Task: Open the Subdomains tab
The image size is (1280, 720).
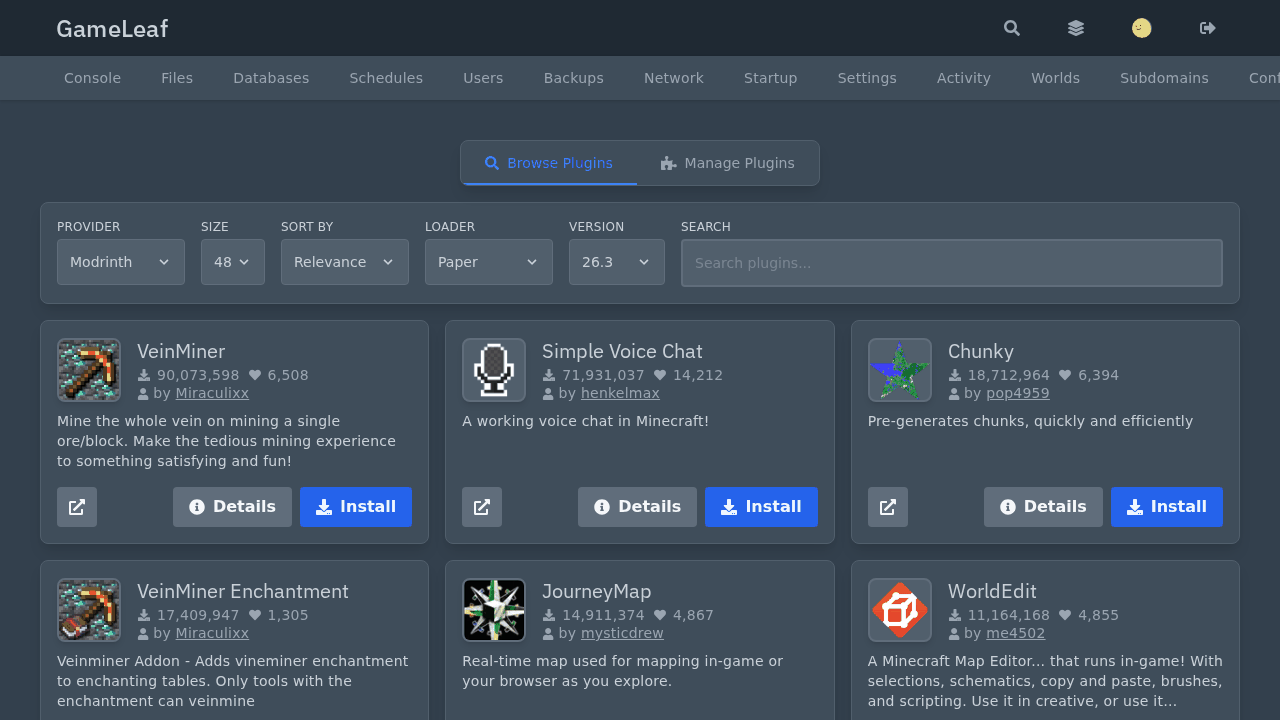Action: (x=1164, y=78)
